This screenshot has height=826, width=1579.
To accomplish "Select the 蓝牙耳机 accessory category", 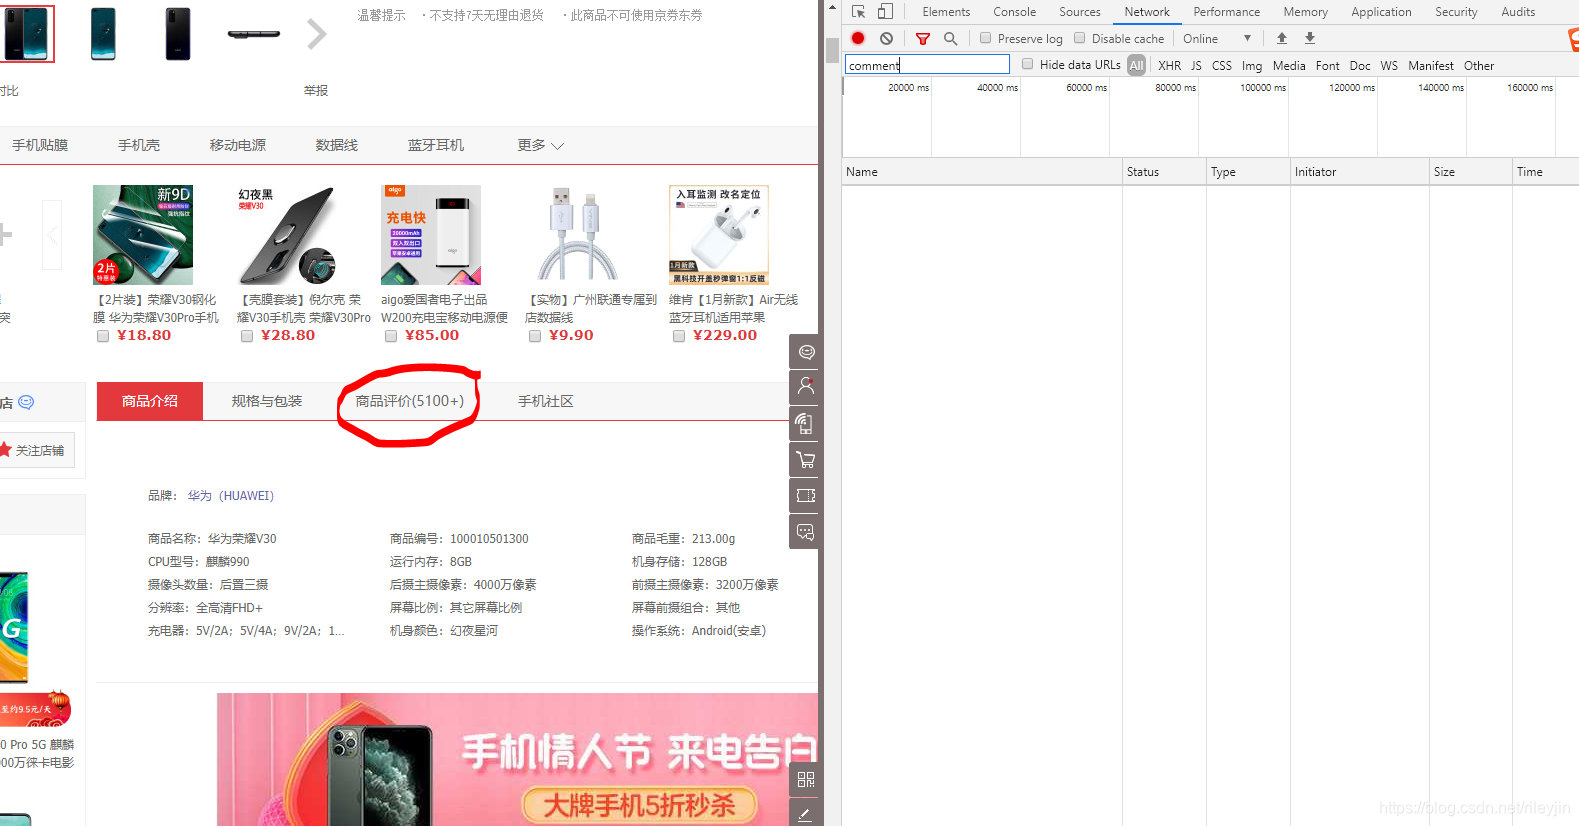I will pos(436,145).
